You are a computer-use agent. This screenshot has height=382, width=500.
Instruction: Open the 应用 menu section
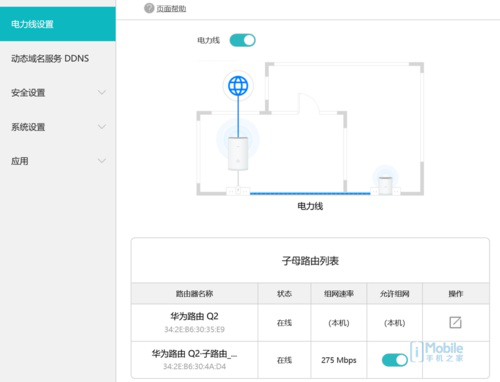click(x=58, y=161)
